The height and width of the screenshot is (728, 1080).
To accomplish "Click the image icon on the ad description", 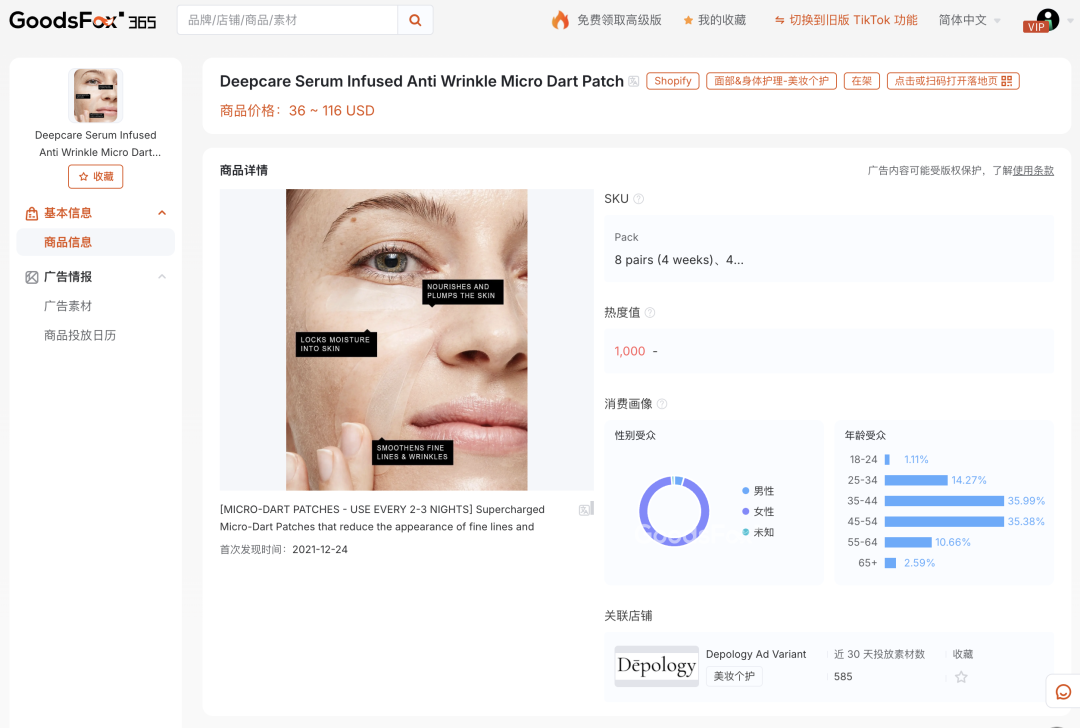I will pos(583,510).
